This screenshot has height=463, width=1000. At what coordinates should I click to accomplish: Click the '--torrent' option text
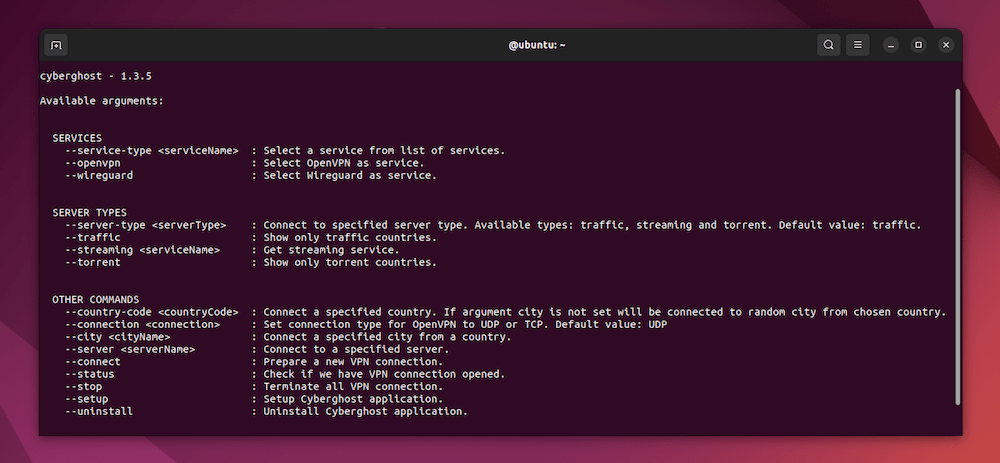coord(92,262)
